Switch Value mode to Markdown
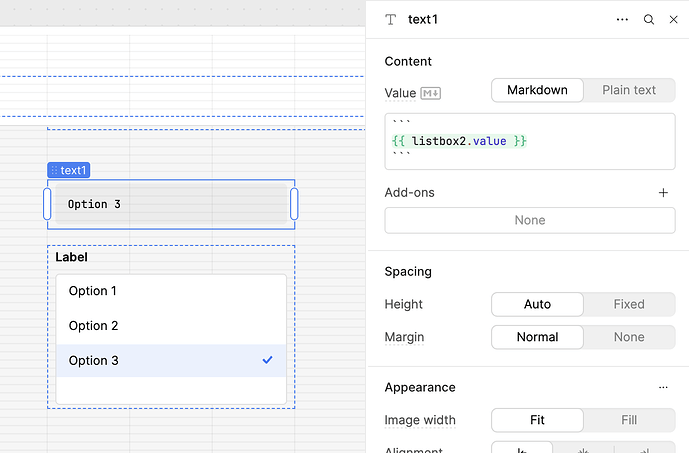 pyautogui.click(x=537, y=90)
